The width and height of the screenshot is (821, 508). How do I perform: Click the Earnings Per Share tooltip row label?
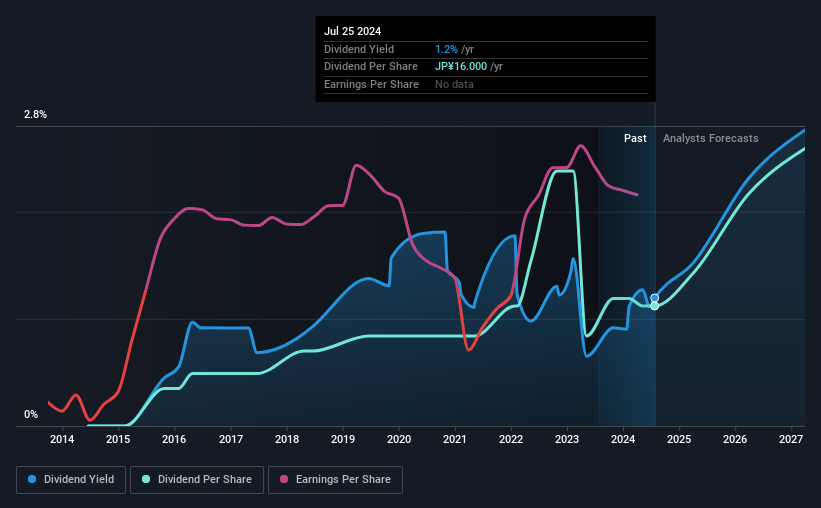coord(371,84)
